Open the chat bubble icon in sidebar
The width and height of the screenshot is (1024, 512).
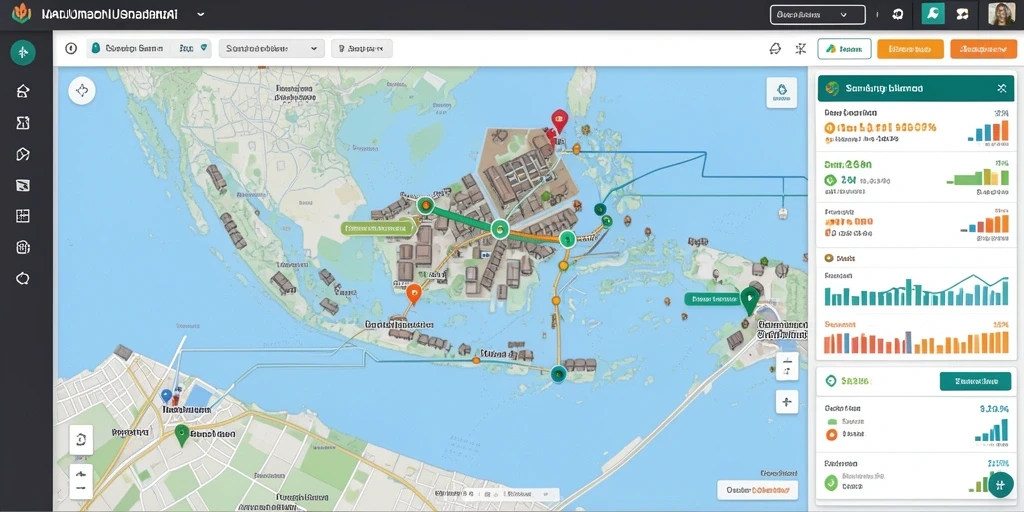(x=23, y=279)
